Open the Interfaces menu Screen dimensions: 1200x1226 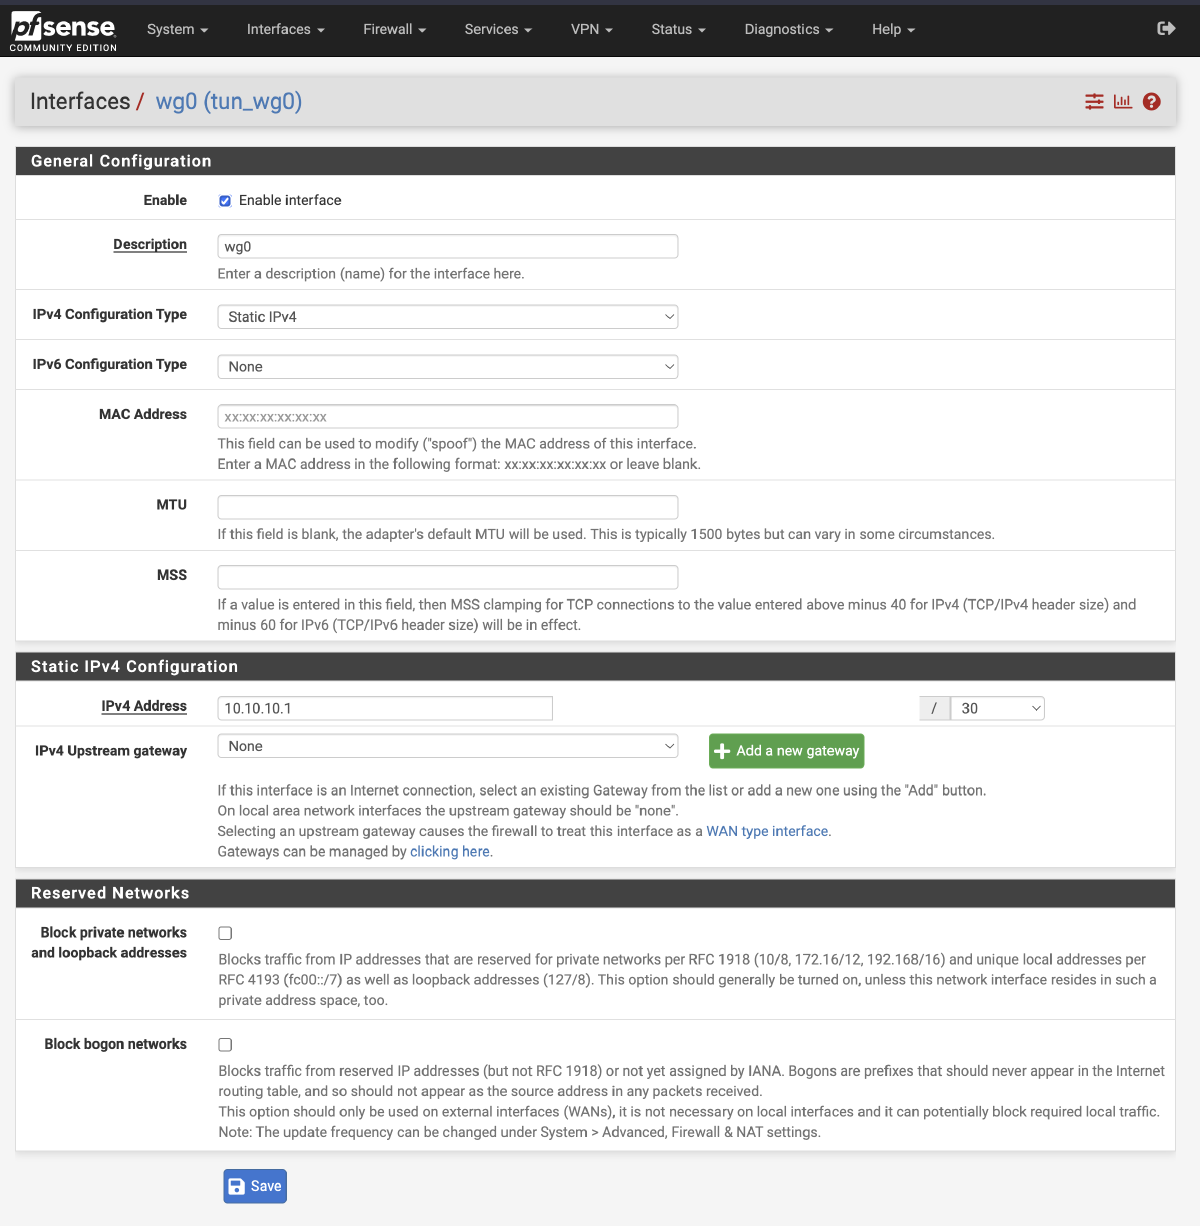point(284,29)
